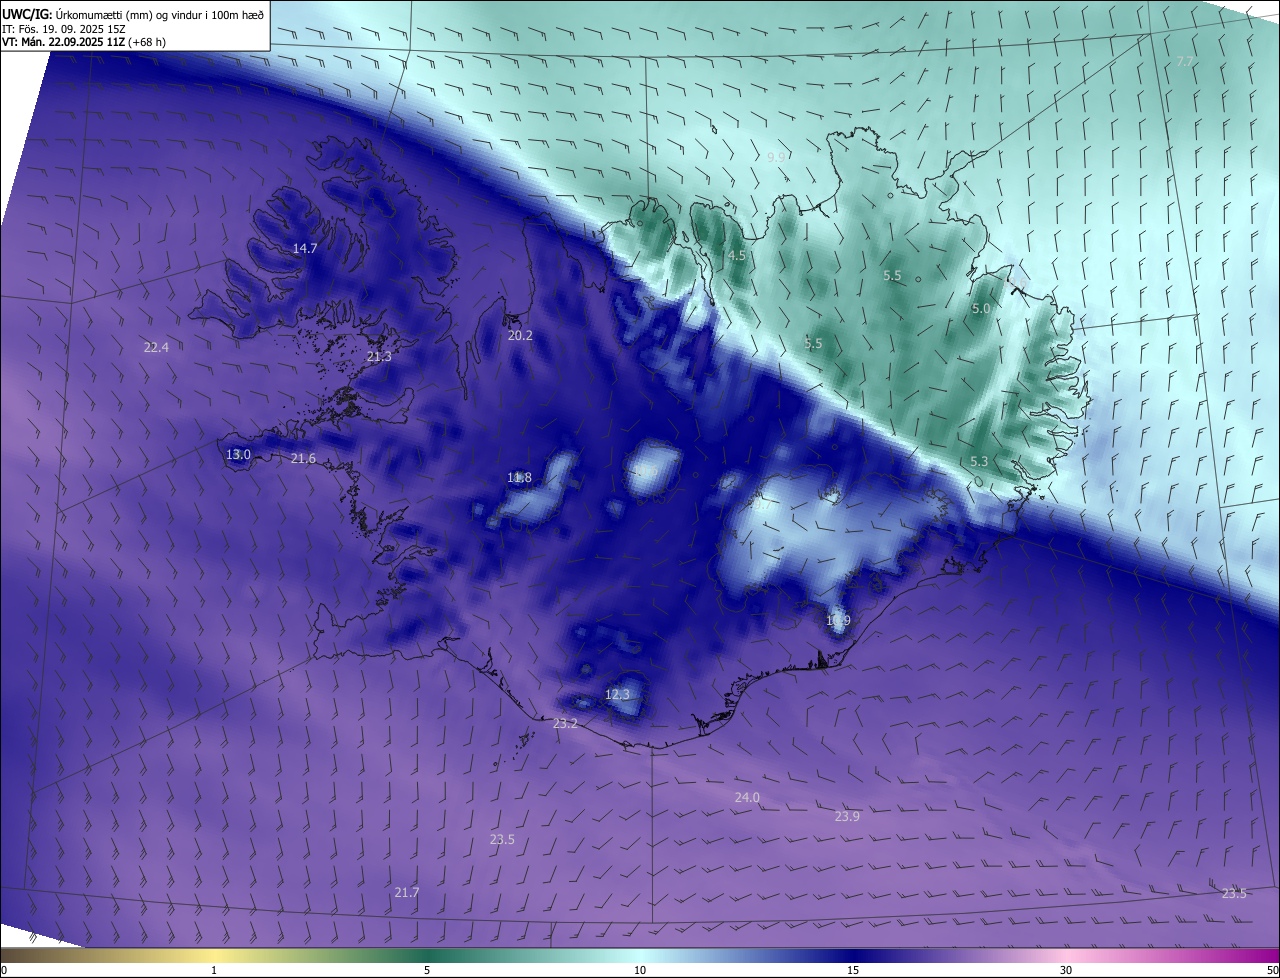
Task: Click the colorbar label 5
Action: (427, 970)
